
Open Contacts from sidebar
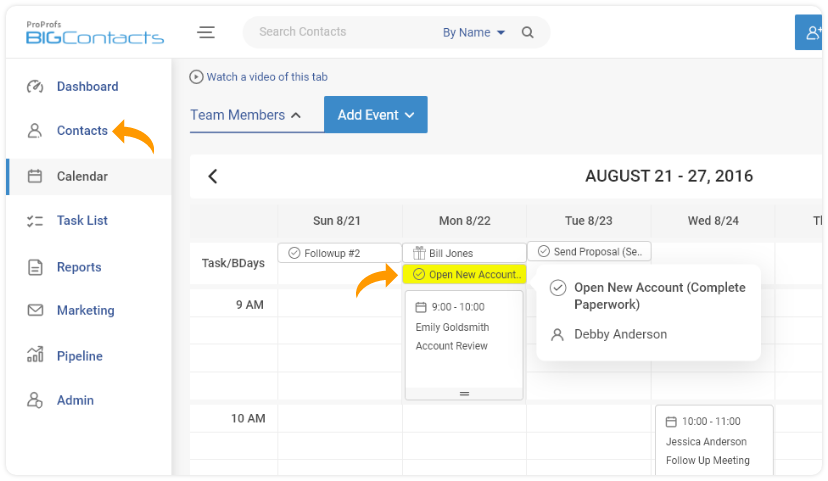click(x=82, y=130)
